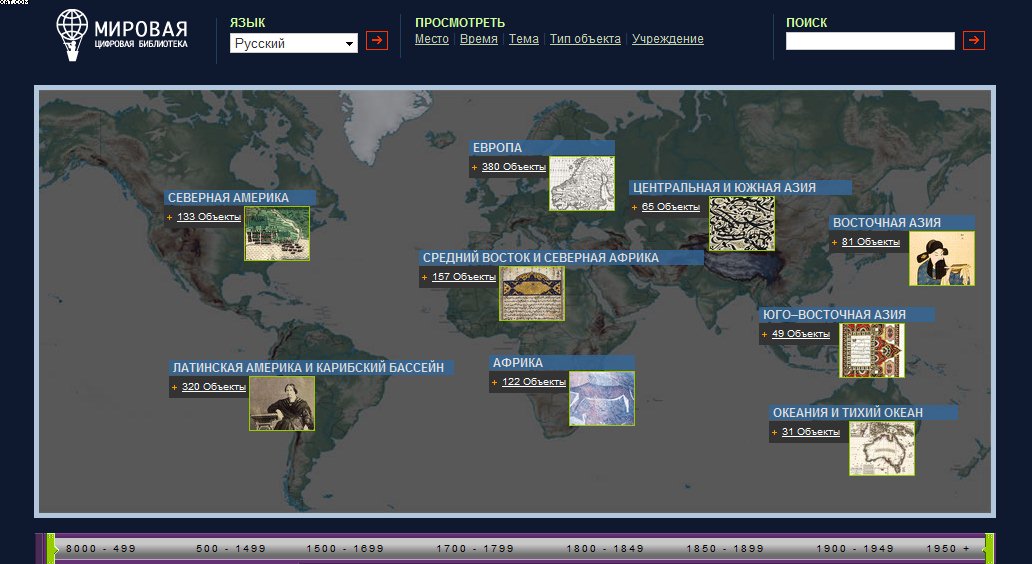Select the ЕВРОПА region heading
Image resolution: width=1032 pixels, height=564 pixels.
coord(498,148)
